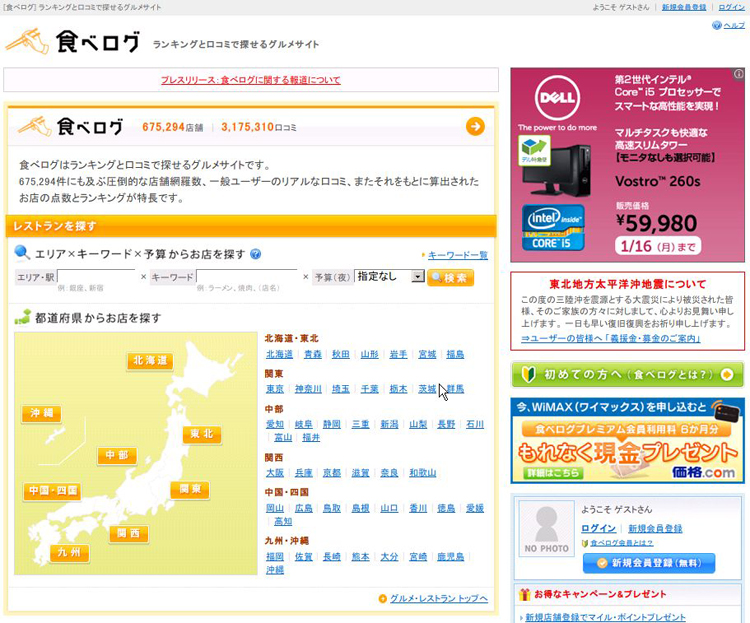Click the orange arrow circle icon
The height and width of the screenshot is (623, 750).
[x=475, y=126]
